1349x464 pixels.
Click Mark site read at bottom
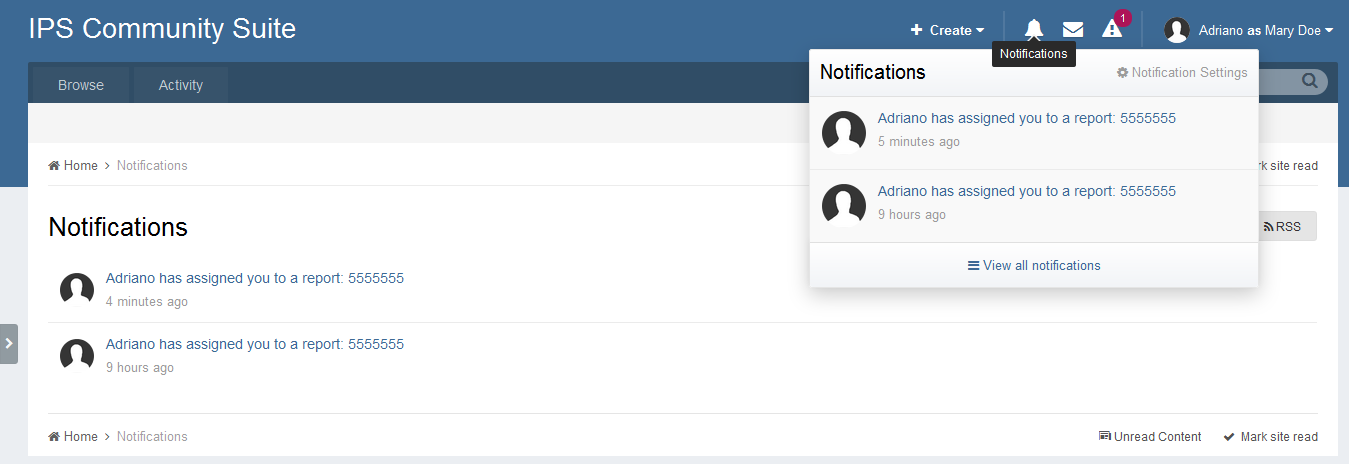coord(1270,437)
